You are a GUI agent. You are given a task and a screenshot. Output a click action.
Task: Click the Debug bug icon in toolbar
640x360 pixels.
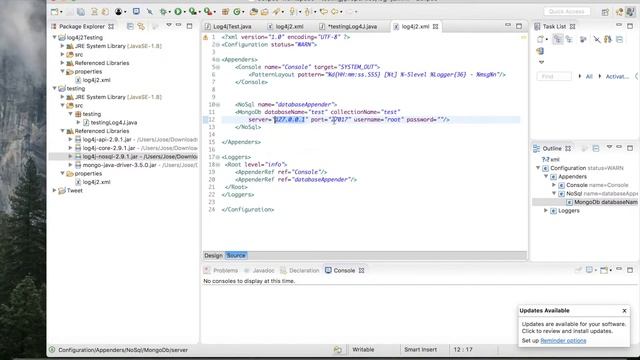(163, 12)
